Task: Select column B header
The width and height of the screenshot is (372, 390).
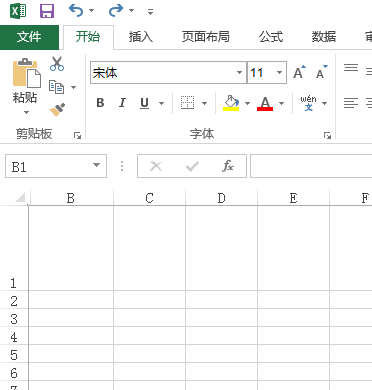Action: click(71, 198)
